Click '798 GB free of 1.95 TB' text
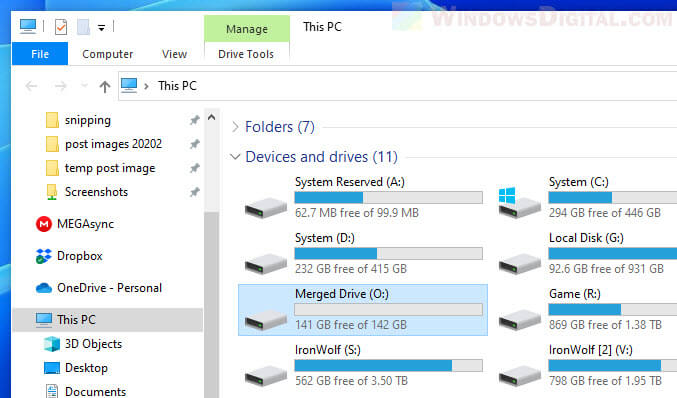 point(605,381)
